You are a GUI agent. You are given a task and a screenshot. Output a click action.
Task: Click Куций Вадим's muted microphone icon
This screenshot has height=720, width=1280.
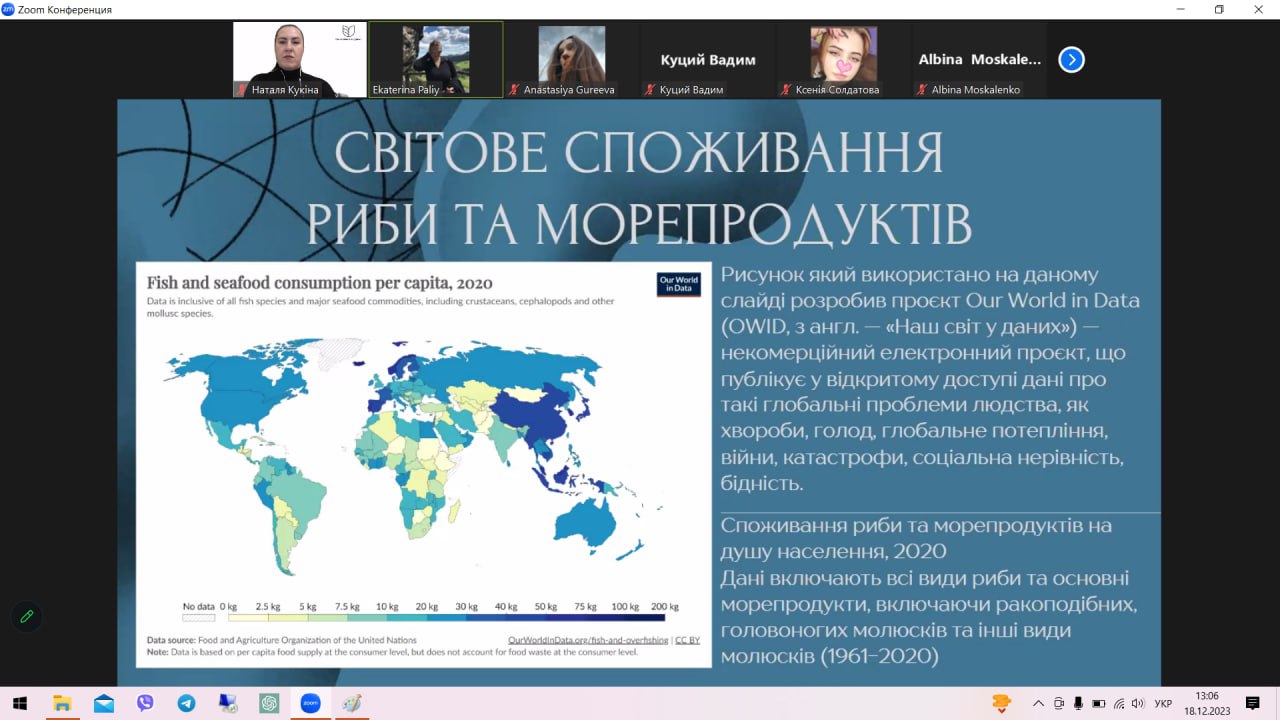click(x=649, y=90)
